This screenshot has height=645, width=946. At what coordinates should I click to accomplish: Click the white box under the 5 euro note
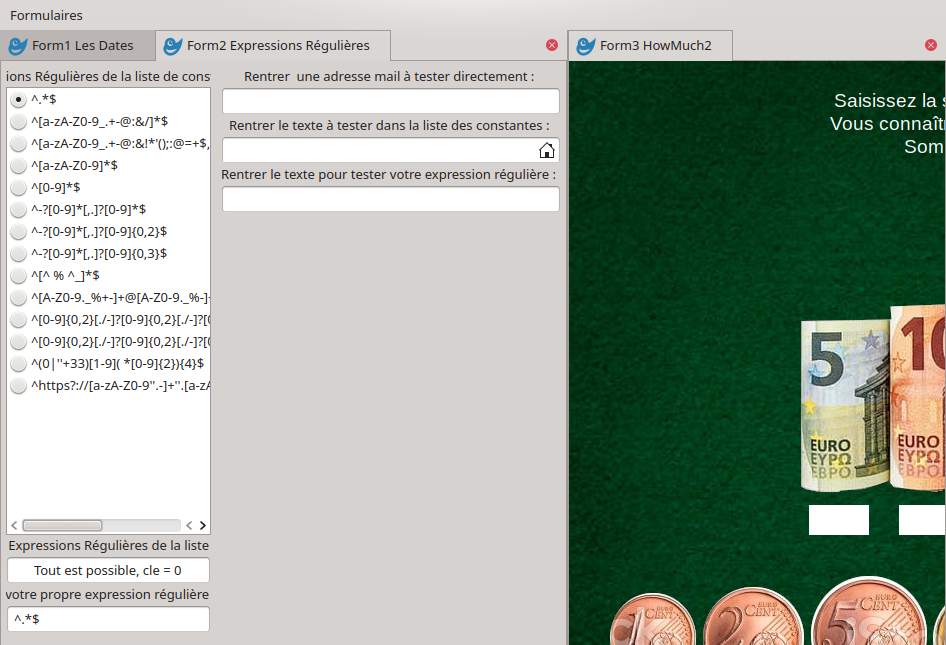(x=839, y=520)
